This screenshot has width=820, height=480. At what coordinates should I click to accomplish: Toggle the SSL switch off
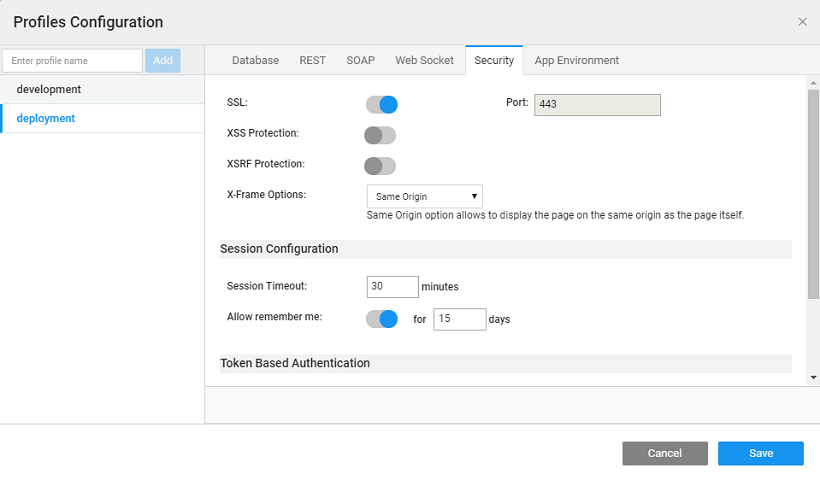(382, 104)
